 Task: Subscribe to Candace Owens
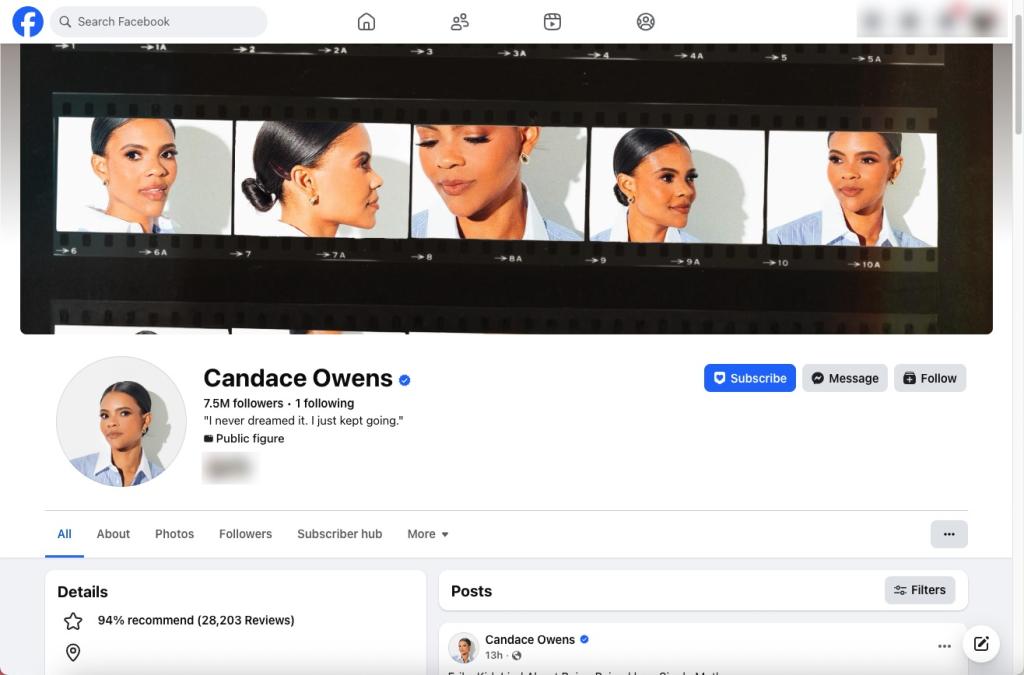coord(749,378)
